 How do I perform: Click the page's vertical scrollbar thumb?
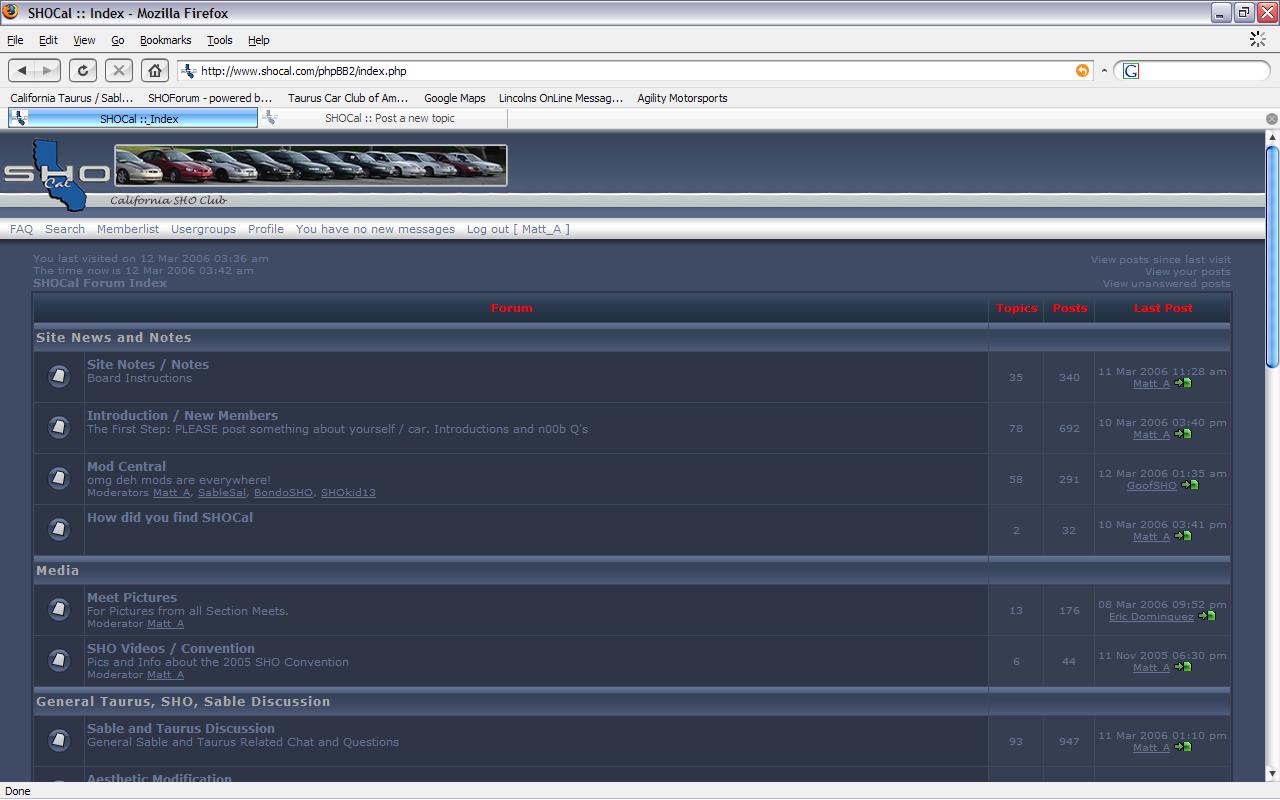coord(1272,256)
